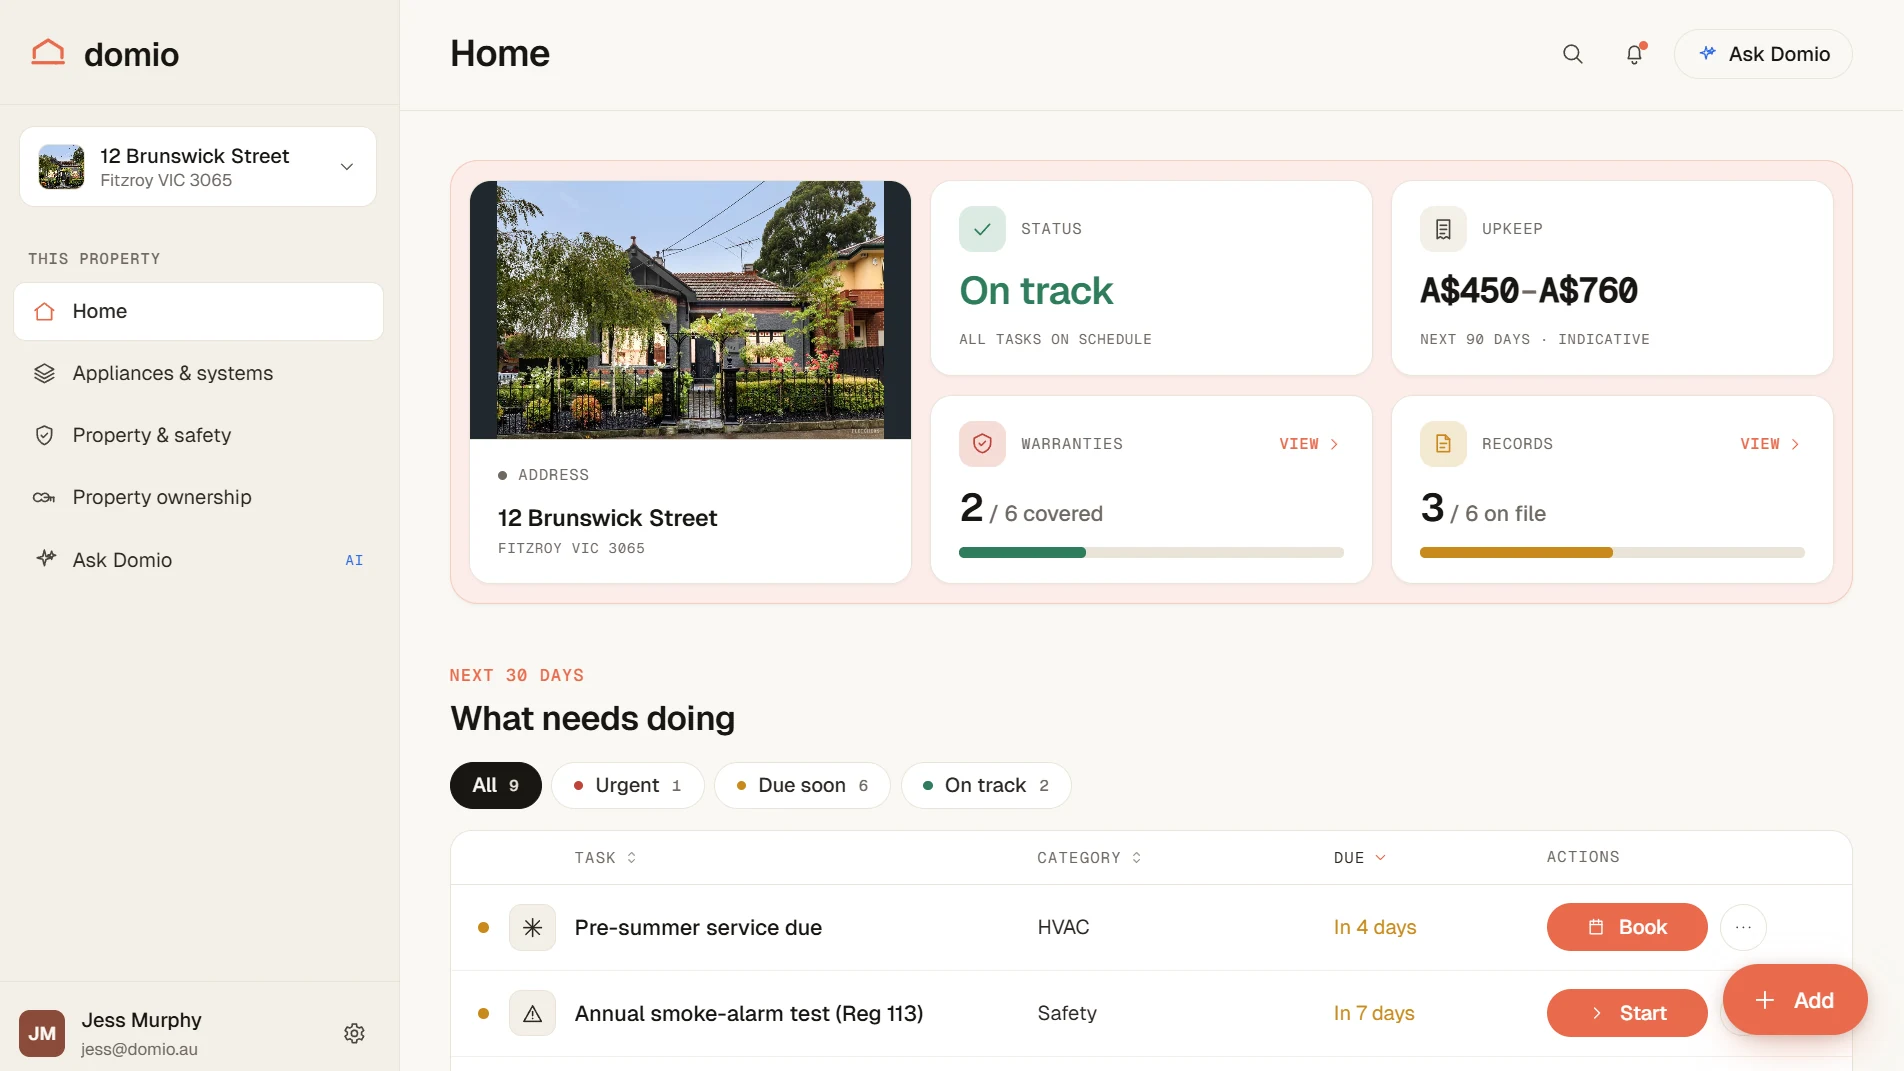The width and height of the screenshot is (1904, 1071).
Task: Click the HVAC snowflake icon in Pre-summer row
Action: [x=532, y=928]
